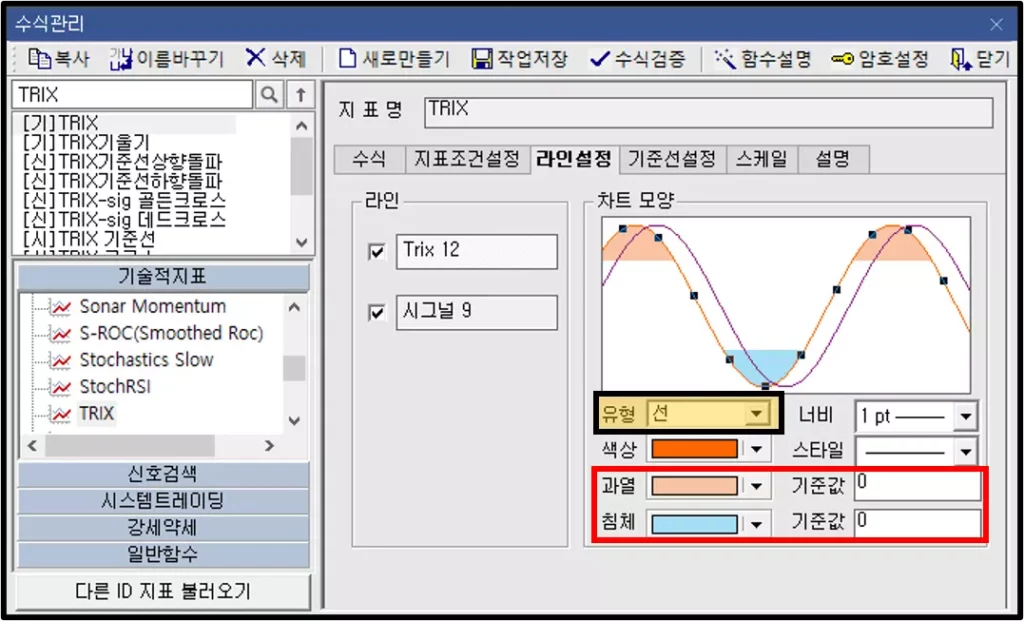1024x621 pixels.
Task: Click the orange 색상 color swatch
Action: click(695, 449)
